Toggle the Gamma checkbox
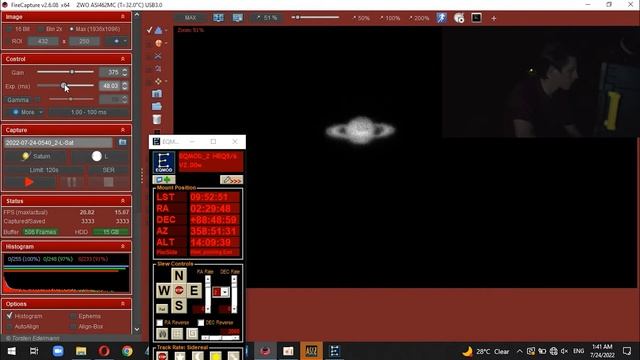 tap(38, 99)
